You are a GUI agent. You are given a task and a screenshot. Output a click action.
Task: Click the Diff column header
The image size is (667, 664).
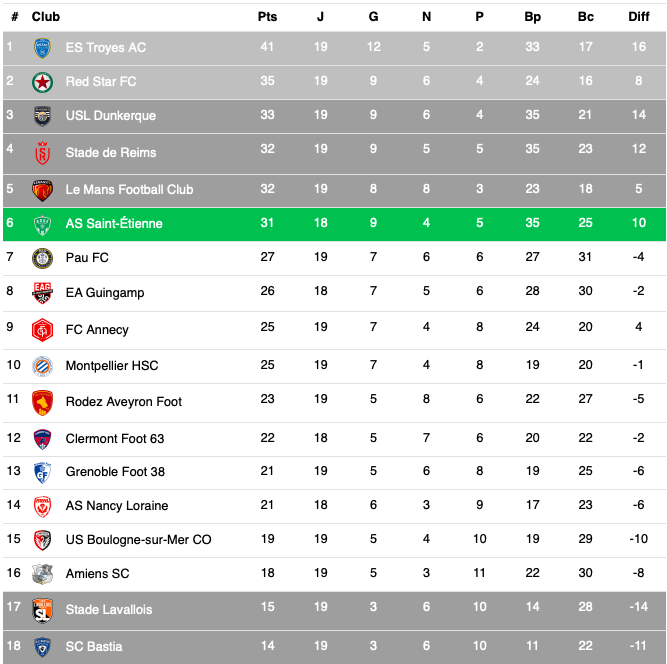(638, 17)
